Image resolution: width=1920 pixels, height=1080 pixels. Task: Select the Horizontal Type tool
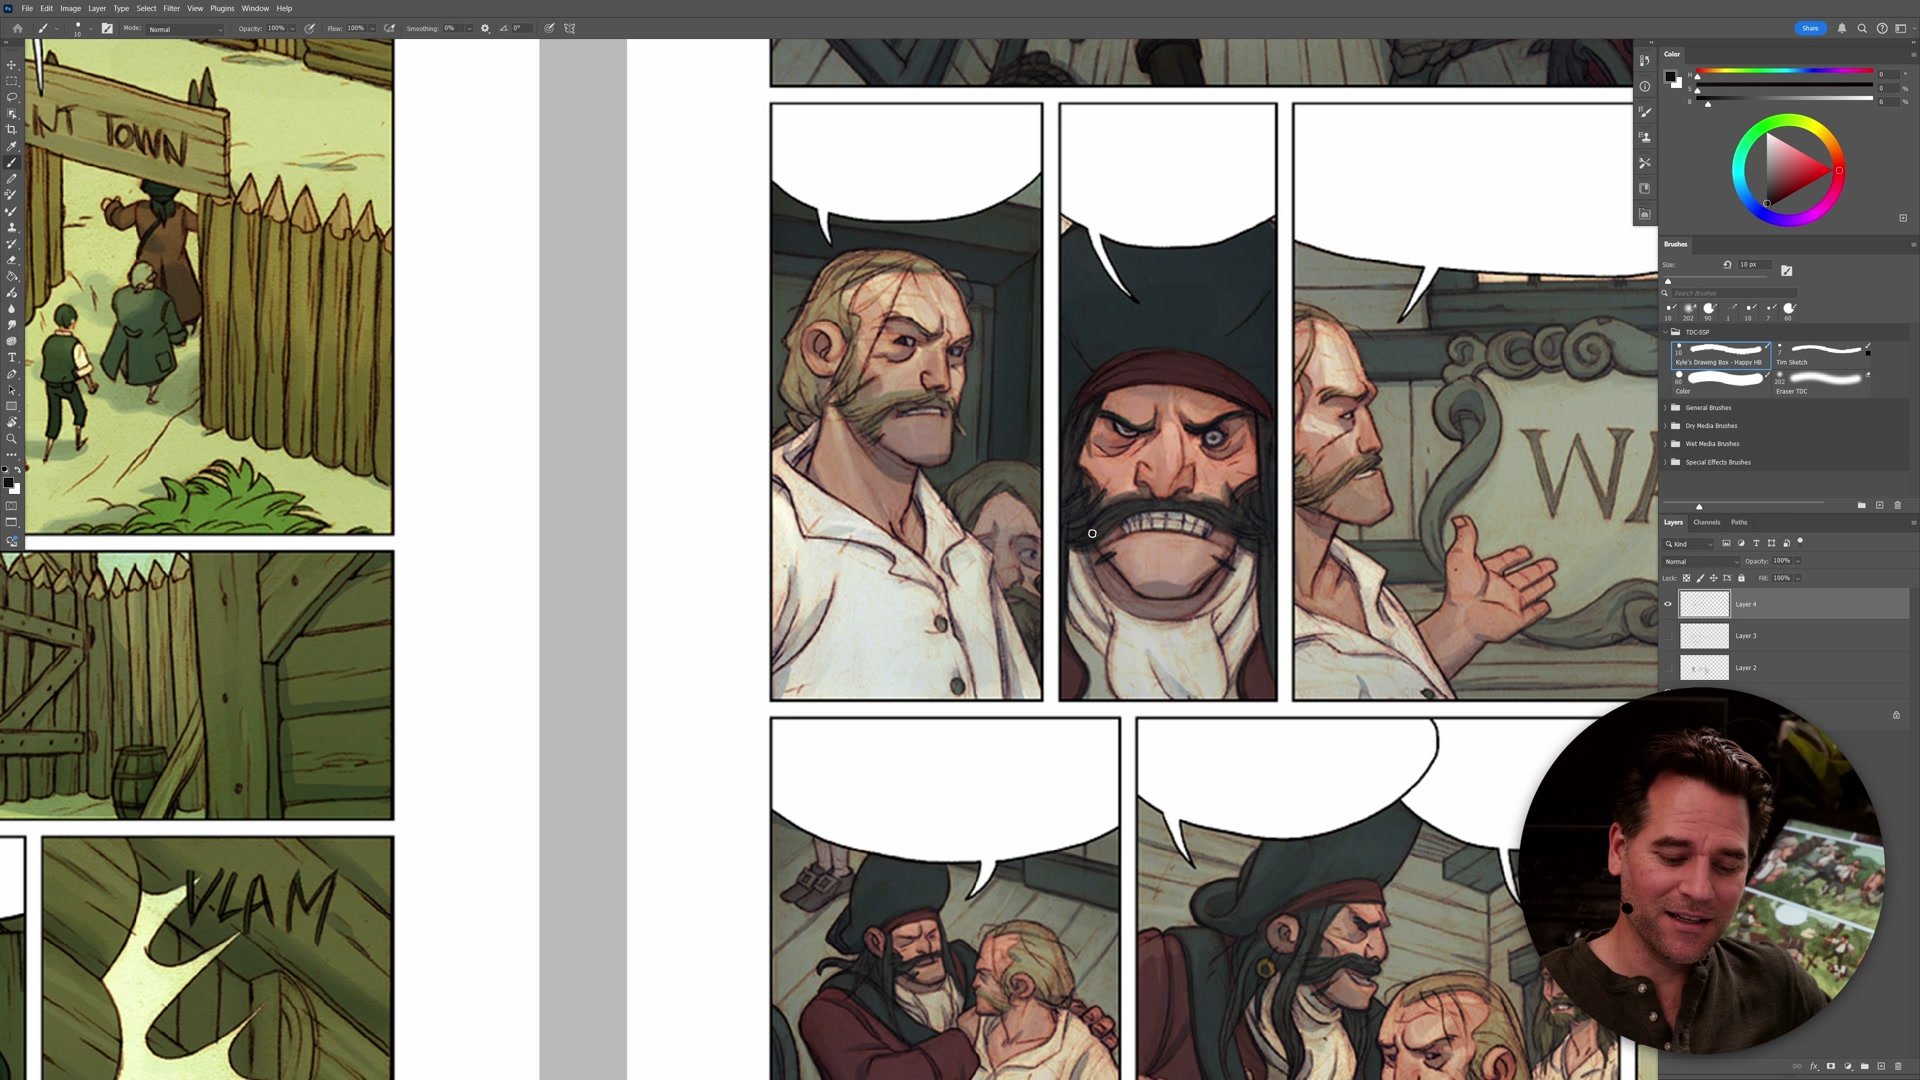coord(12,357)
